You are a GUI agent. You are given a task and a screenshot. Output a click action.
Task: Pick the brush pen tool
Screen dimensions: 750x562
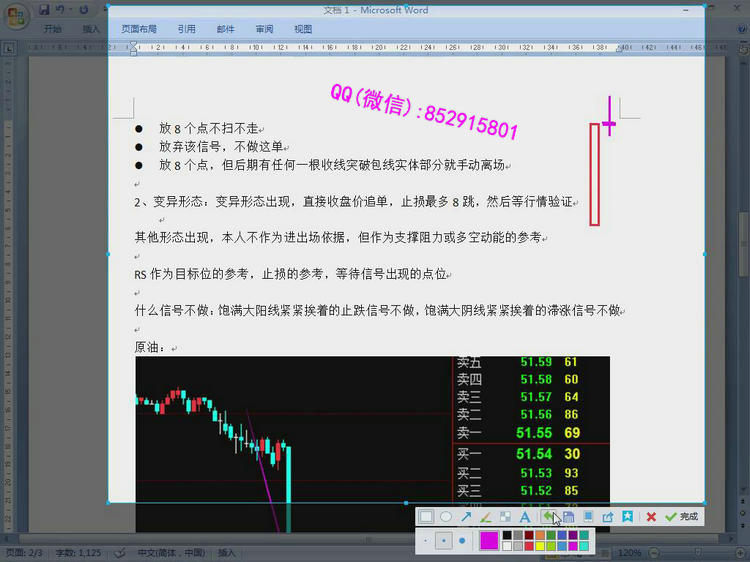click(485, 517)
